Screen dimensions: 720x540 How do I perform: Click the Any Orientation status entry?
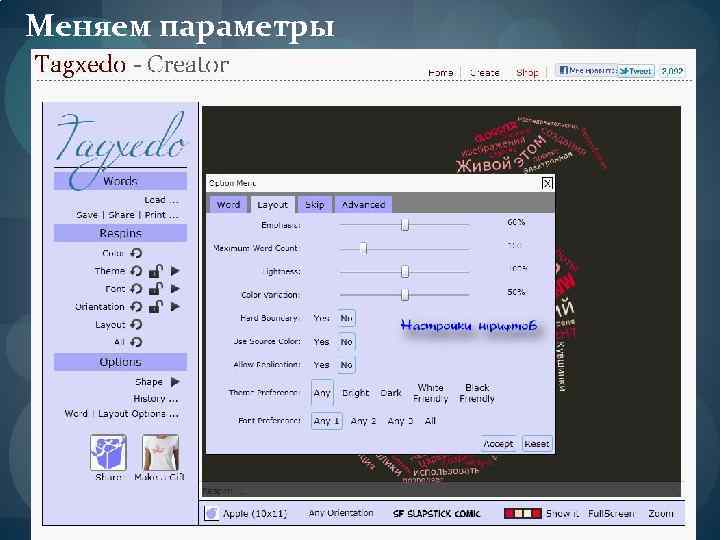[341, 513]
